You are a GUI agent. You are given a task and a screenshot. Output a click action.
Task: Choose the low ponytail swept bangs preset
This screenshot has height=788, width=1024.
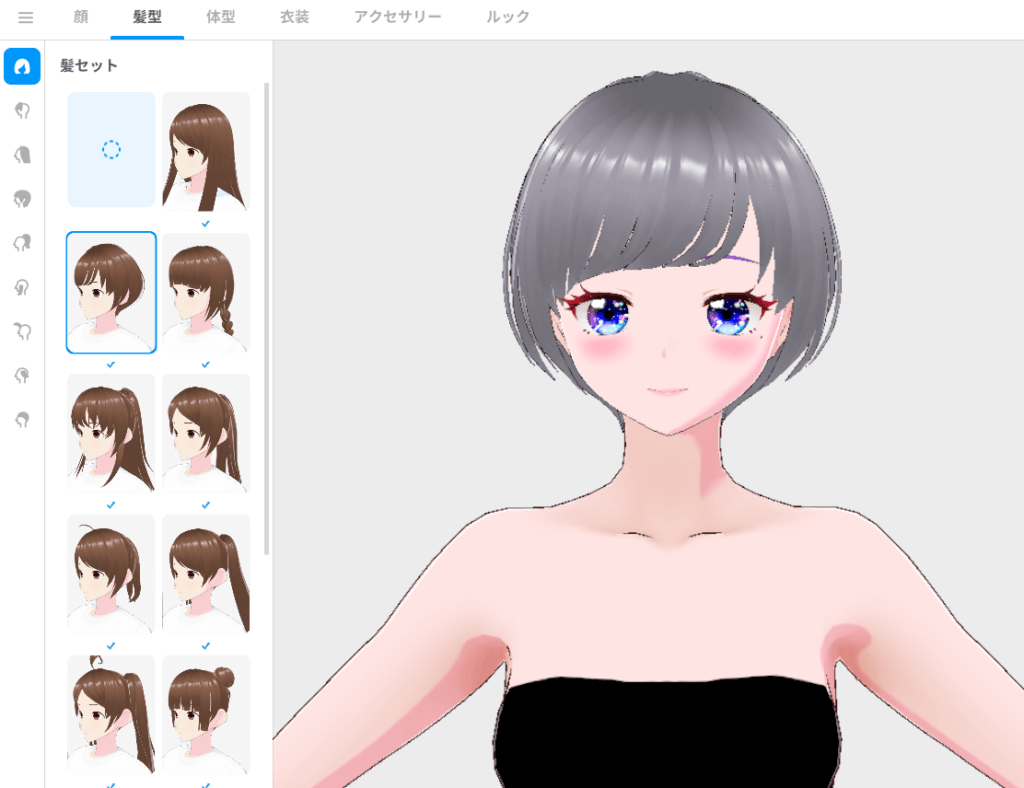[x=206, y=433]
